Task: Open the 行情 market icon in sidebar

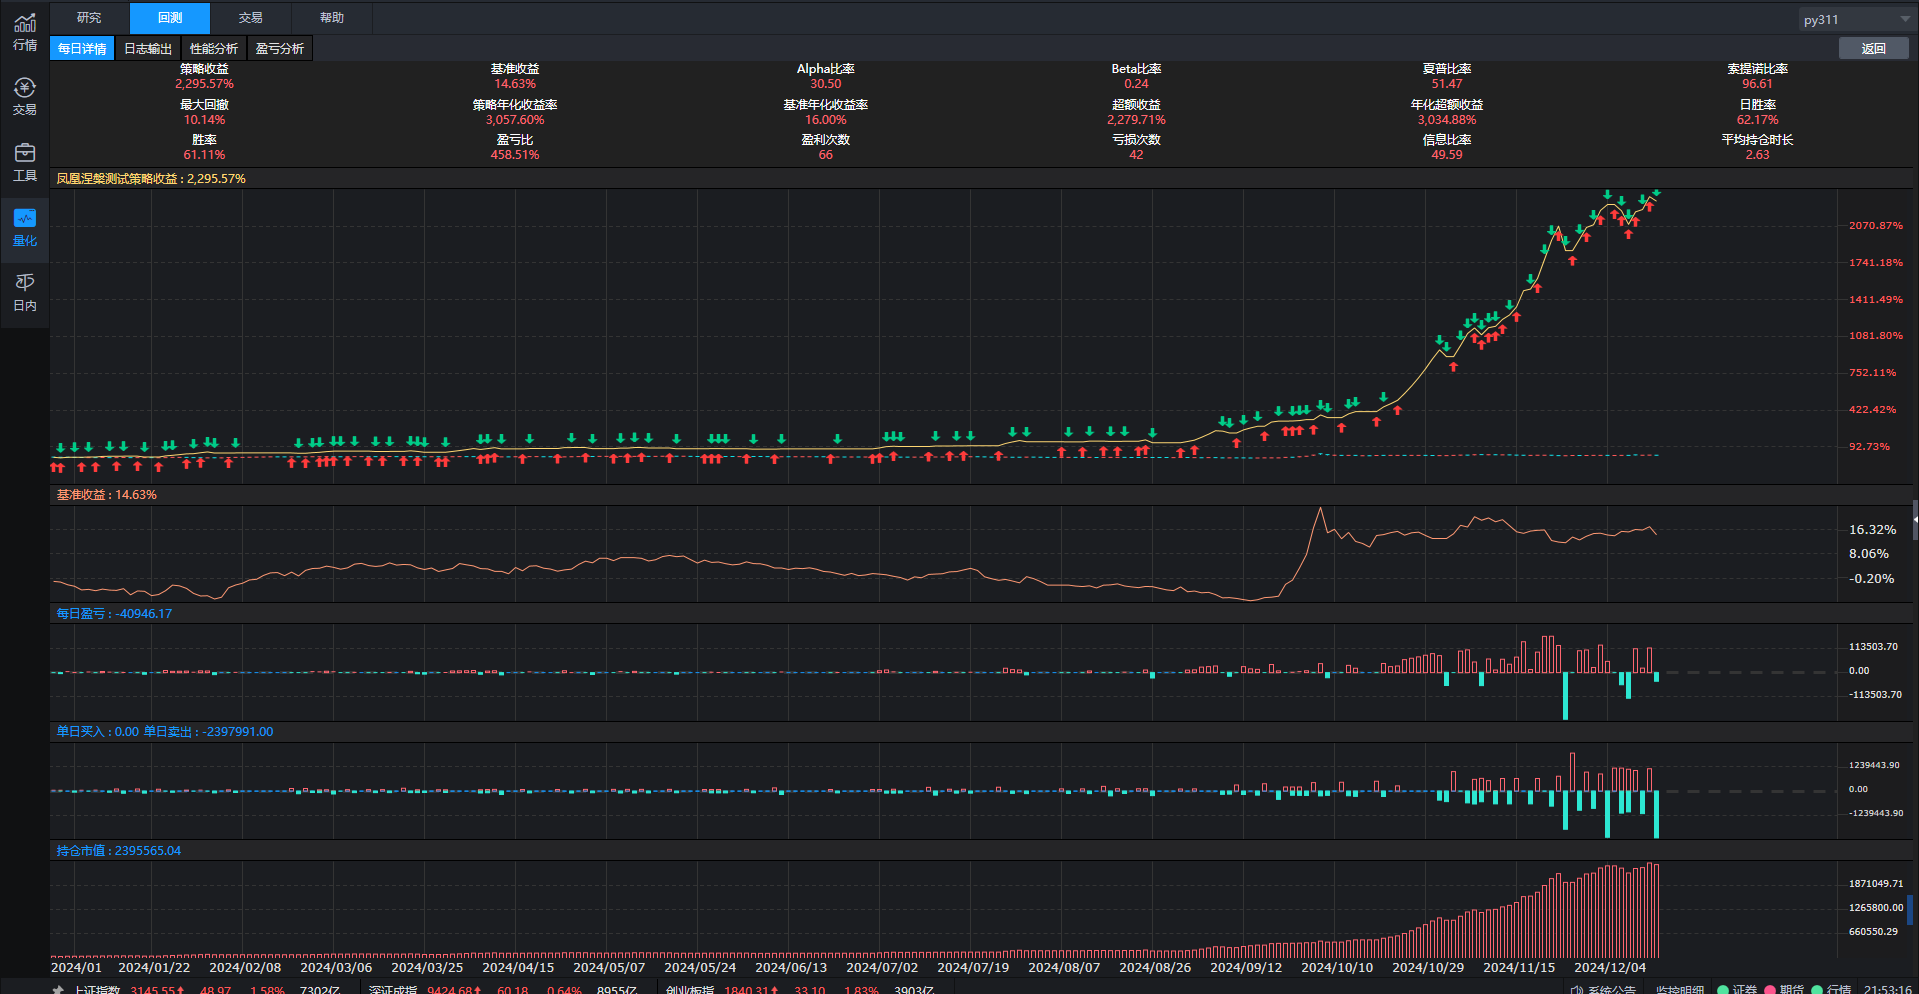Action: point(25,32)
